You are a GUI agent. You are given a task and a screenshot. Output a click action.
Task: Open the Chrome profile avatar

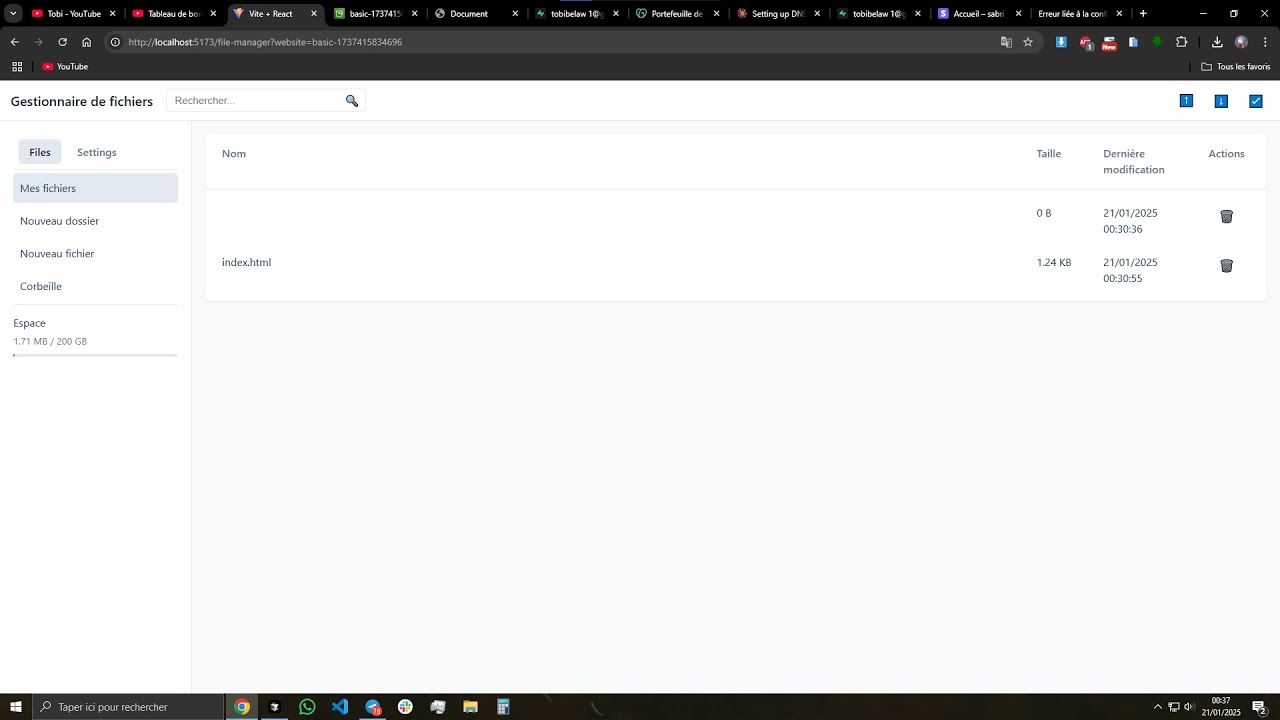pos(1241,42)
